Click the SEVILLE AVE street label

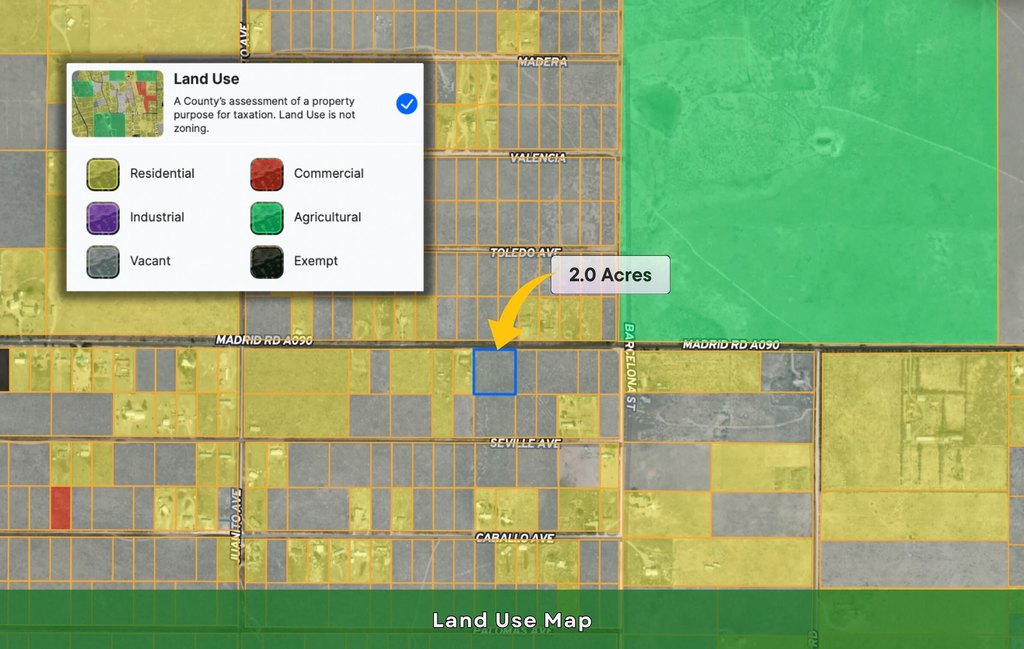(x=525, y=443)
